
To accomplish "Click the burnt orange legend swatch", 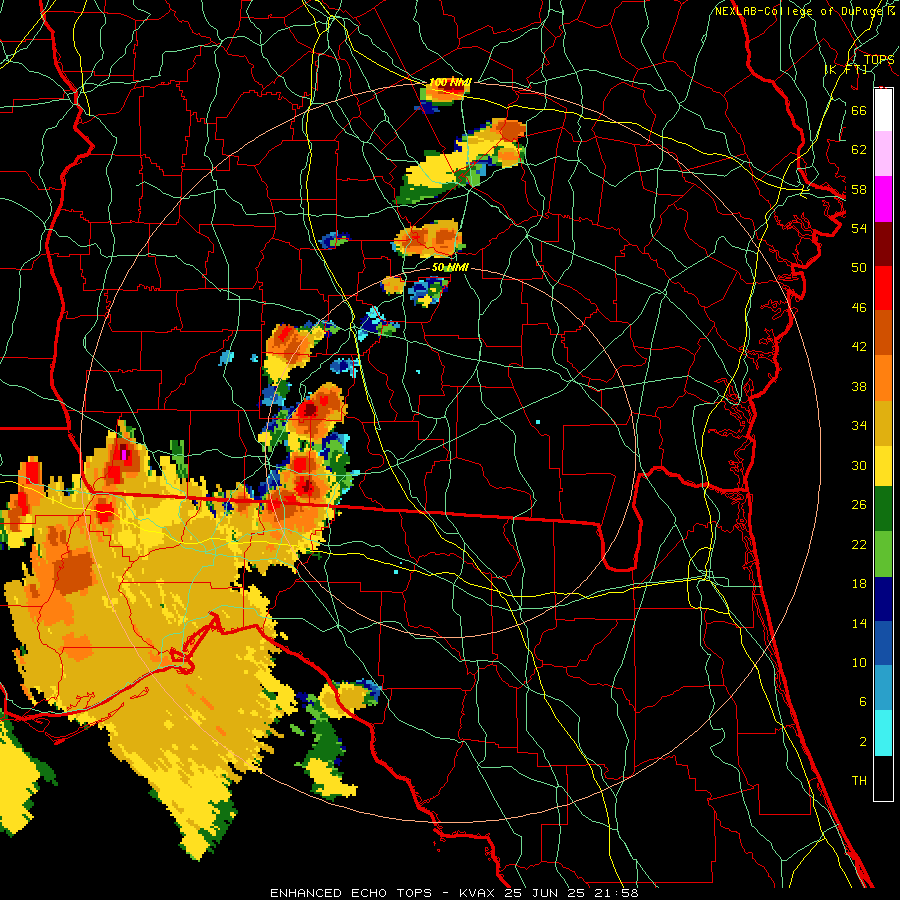I will [x=883, y=332].
